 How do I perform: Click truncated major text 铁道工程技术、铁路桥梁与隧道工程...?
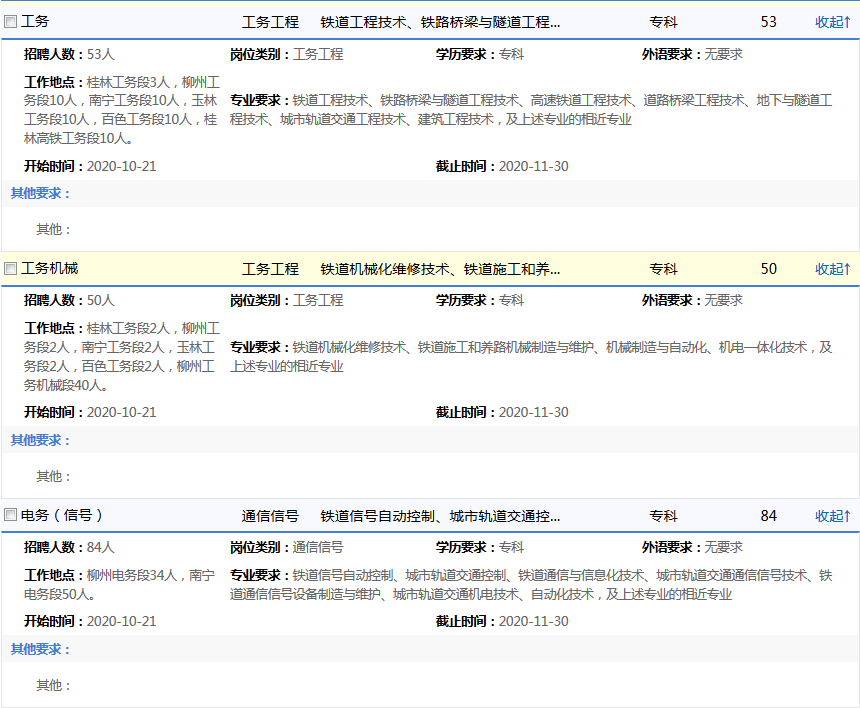pyautogui.click(x=440, y=22)
